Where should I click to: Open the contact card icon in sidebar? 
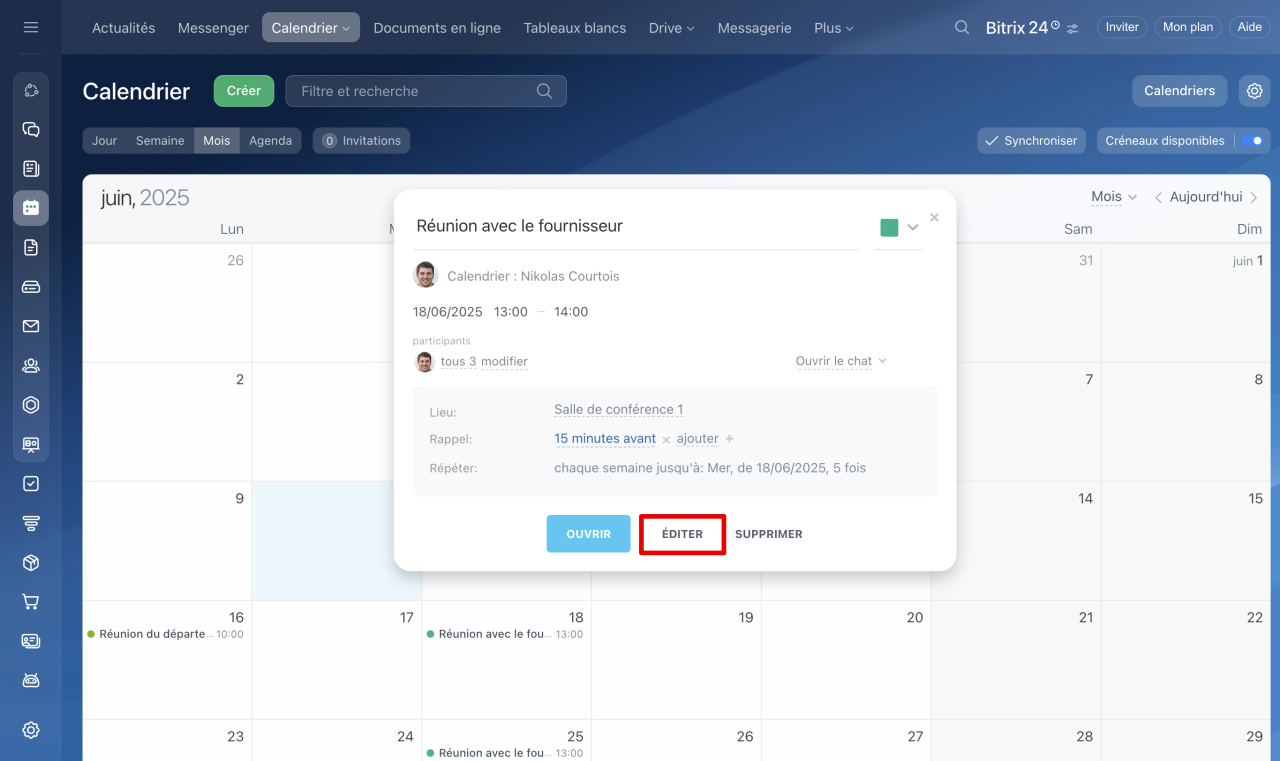[x=31, y=641]
